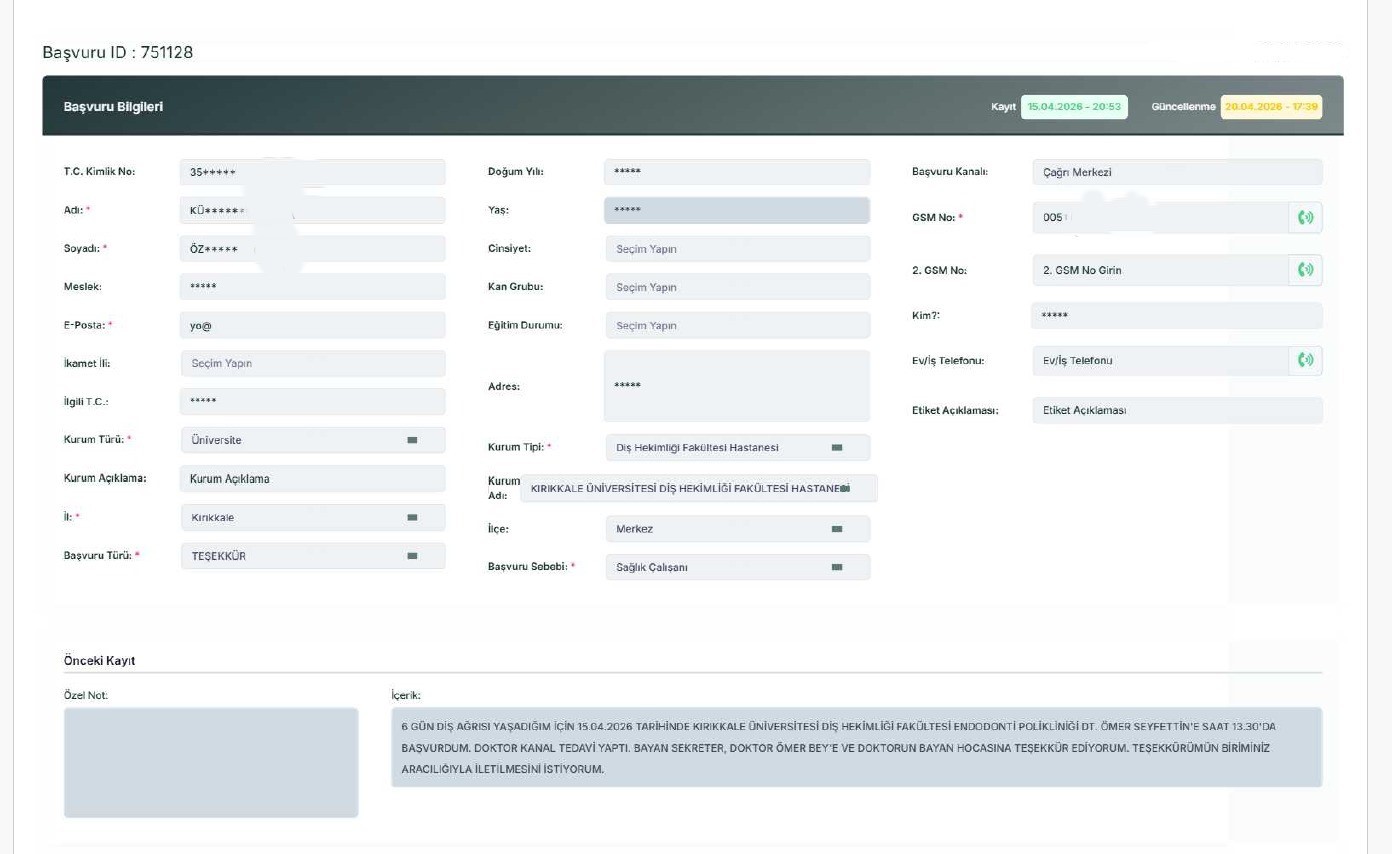Click the Güncellenme date badge in yellow
The image size is (1392, 854).
pos(1271,107)
